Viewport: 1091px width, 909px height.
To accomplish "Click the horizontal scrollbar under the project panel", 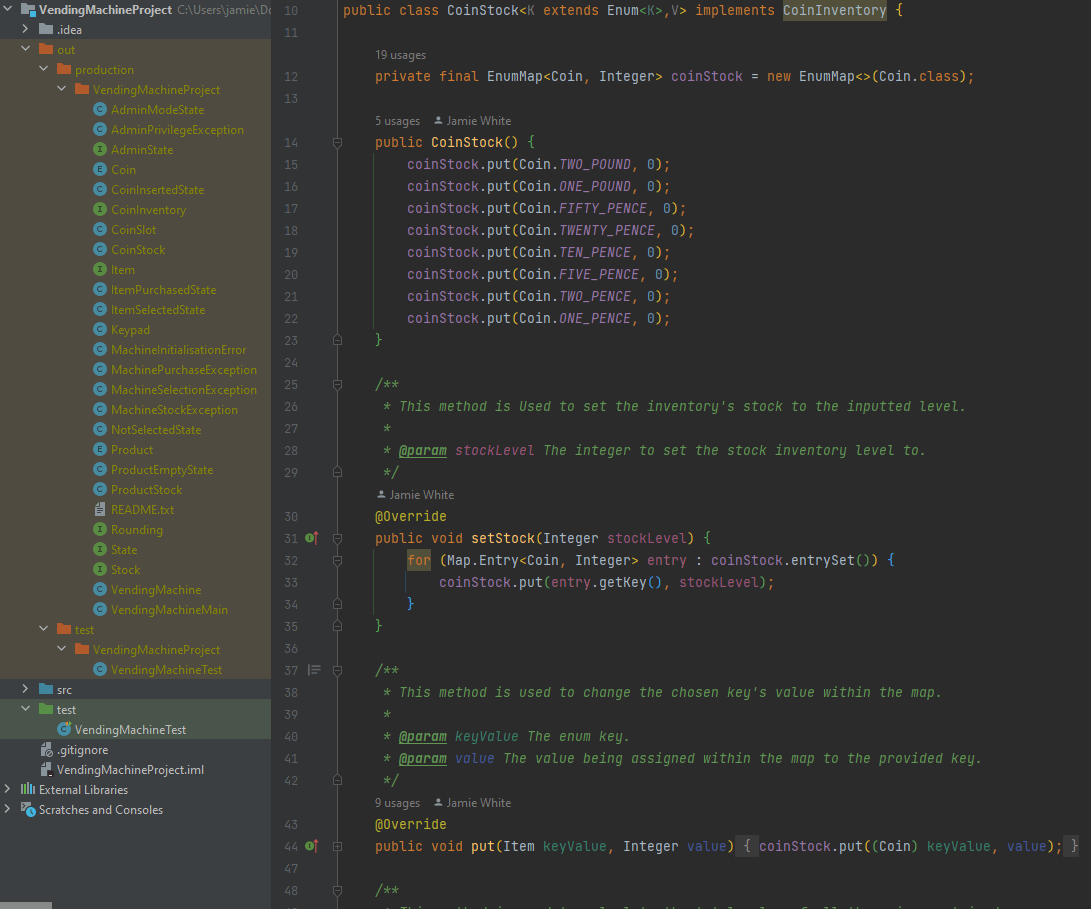I will [x=26, y=906].
